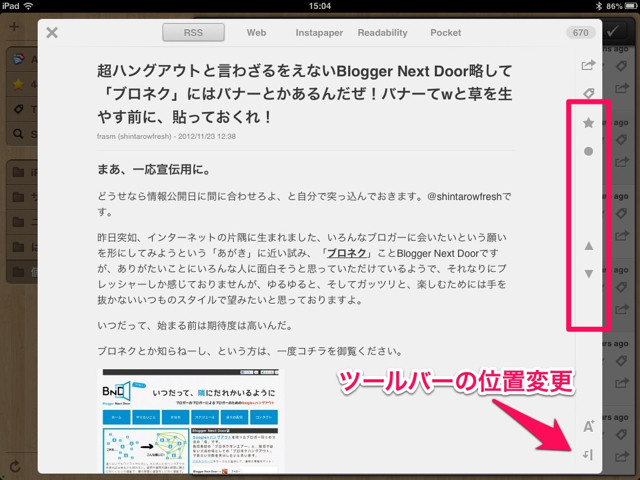
Task: Tap battery 86% in status bar
Action: tap(621, 6)
